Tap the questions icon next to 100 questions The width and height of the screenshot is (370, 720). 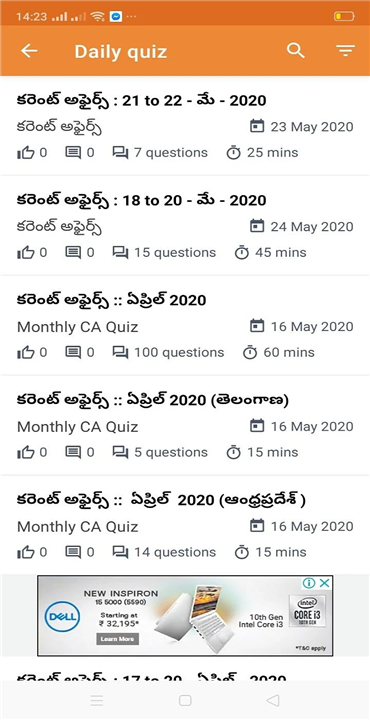point(120,353)
